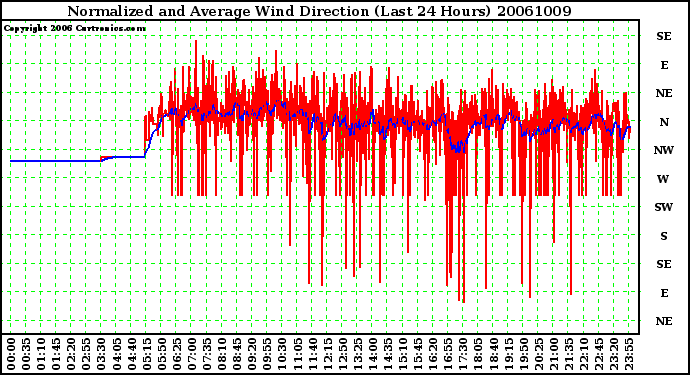Click the 18:40 time label
690x375 pixels.
[x=493, y=354]
